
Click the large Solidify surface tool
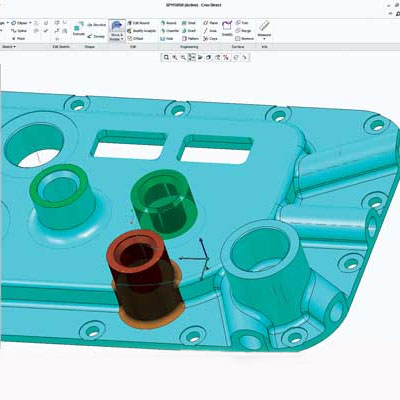227,28
